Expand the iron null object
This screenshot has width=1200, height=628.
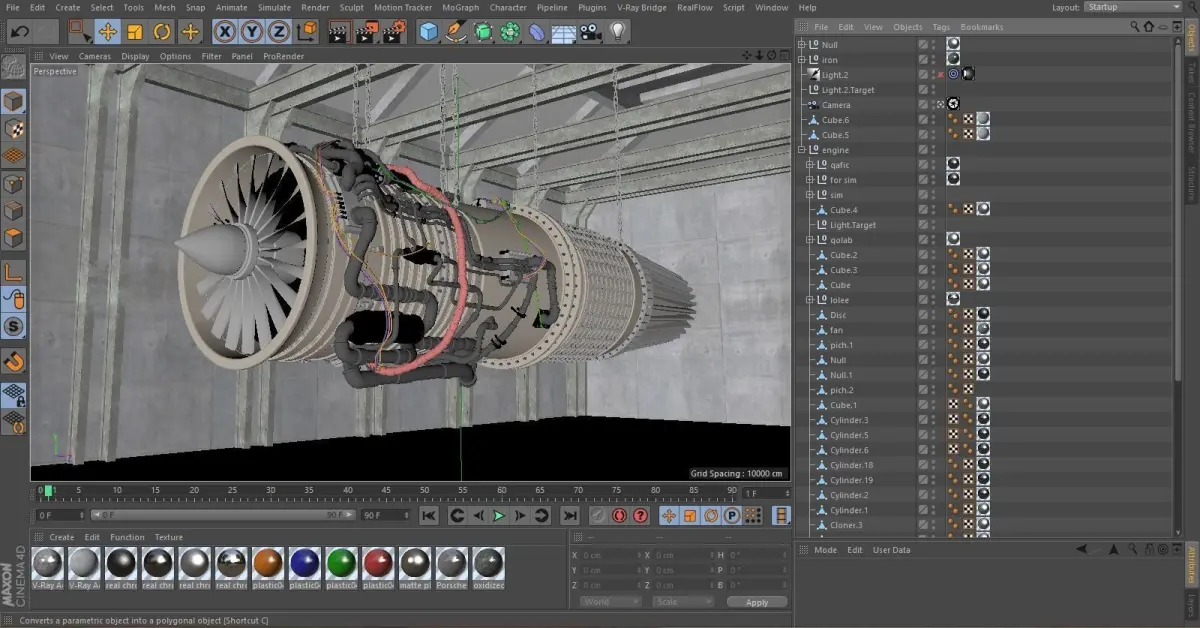click(x=801, y=60)
